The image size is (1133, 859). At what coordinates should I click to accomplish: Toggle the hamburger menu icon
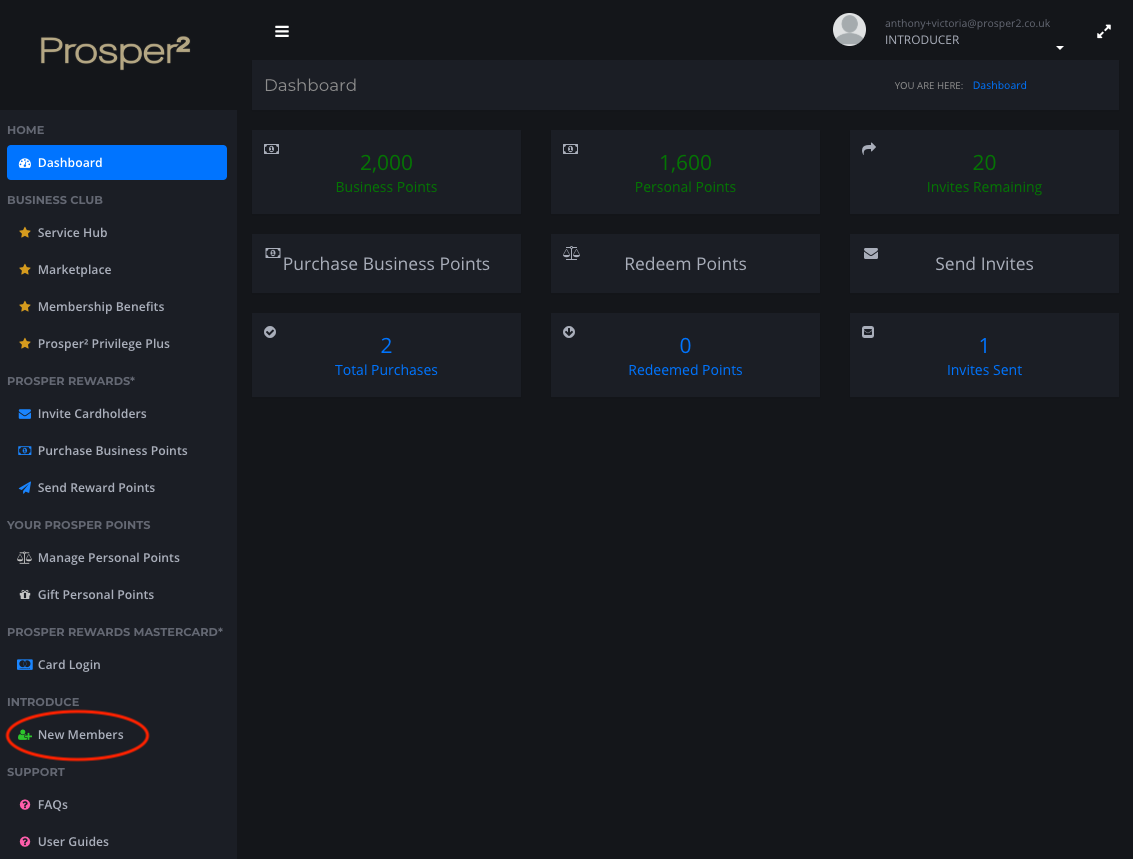(282, 32)
